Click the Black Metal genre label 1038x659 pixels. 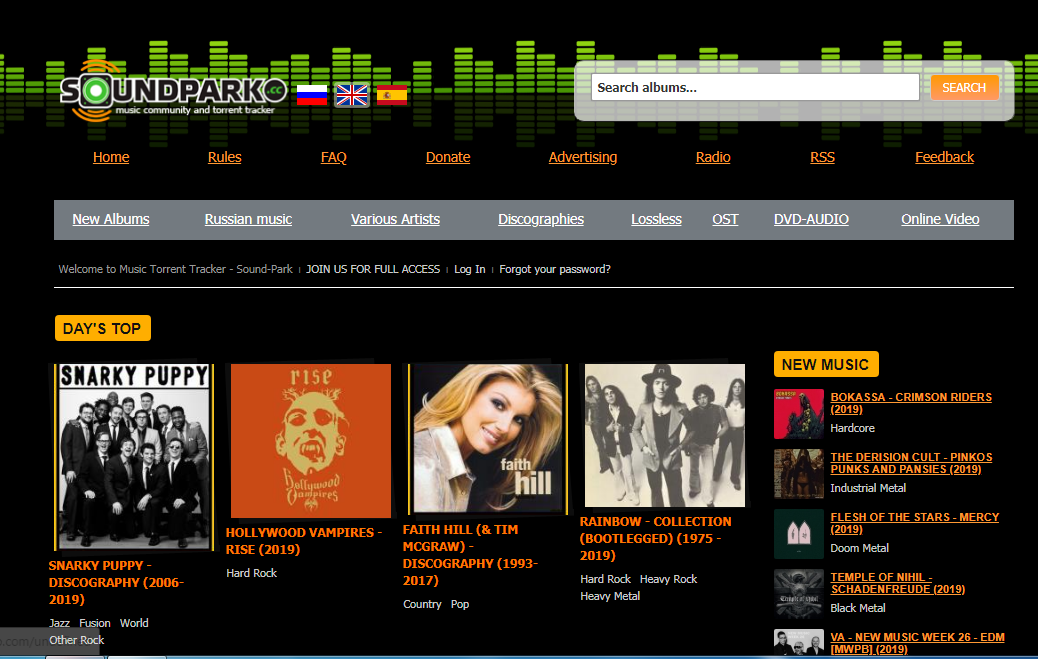click(x=857, y=608)
